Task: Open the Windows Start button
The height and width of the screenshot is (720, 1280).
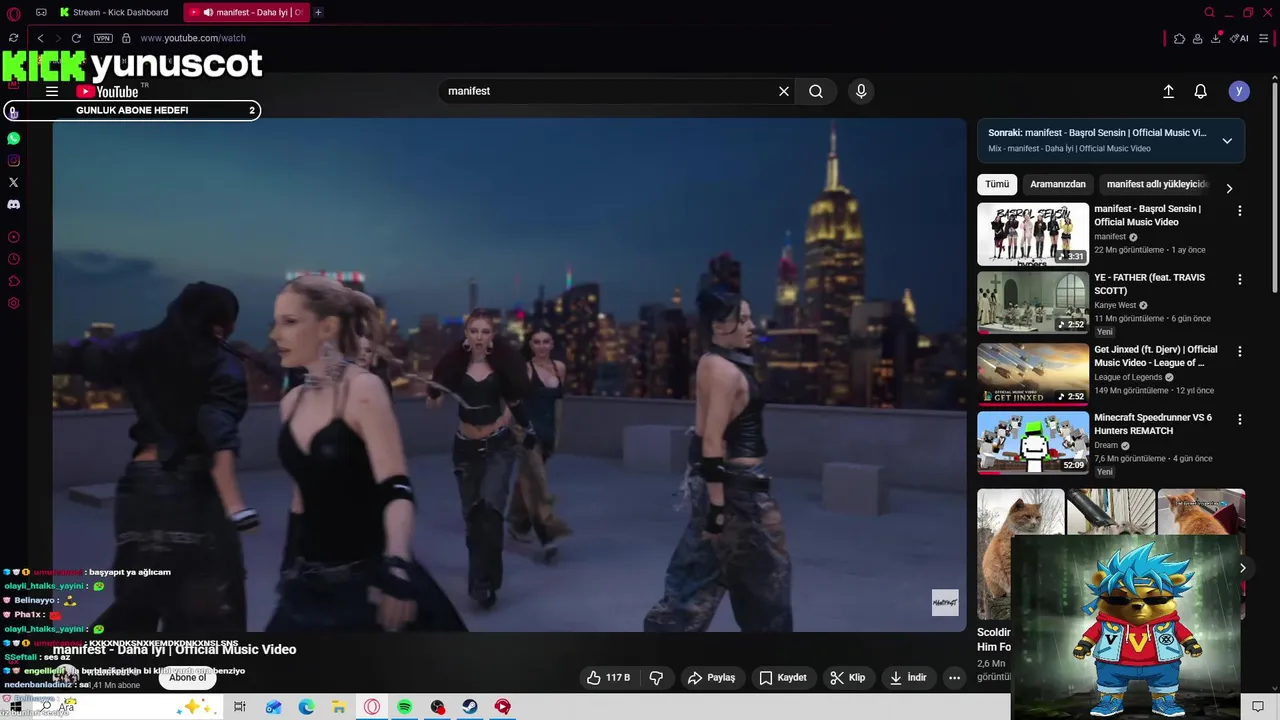Action: tap(16, 707)
